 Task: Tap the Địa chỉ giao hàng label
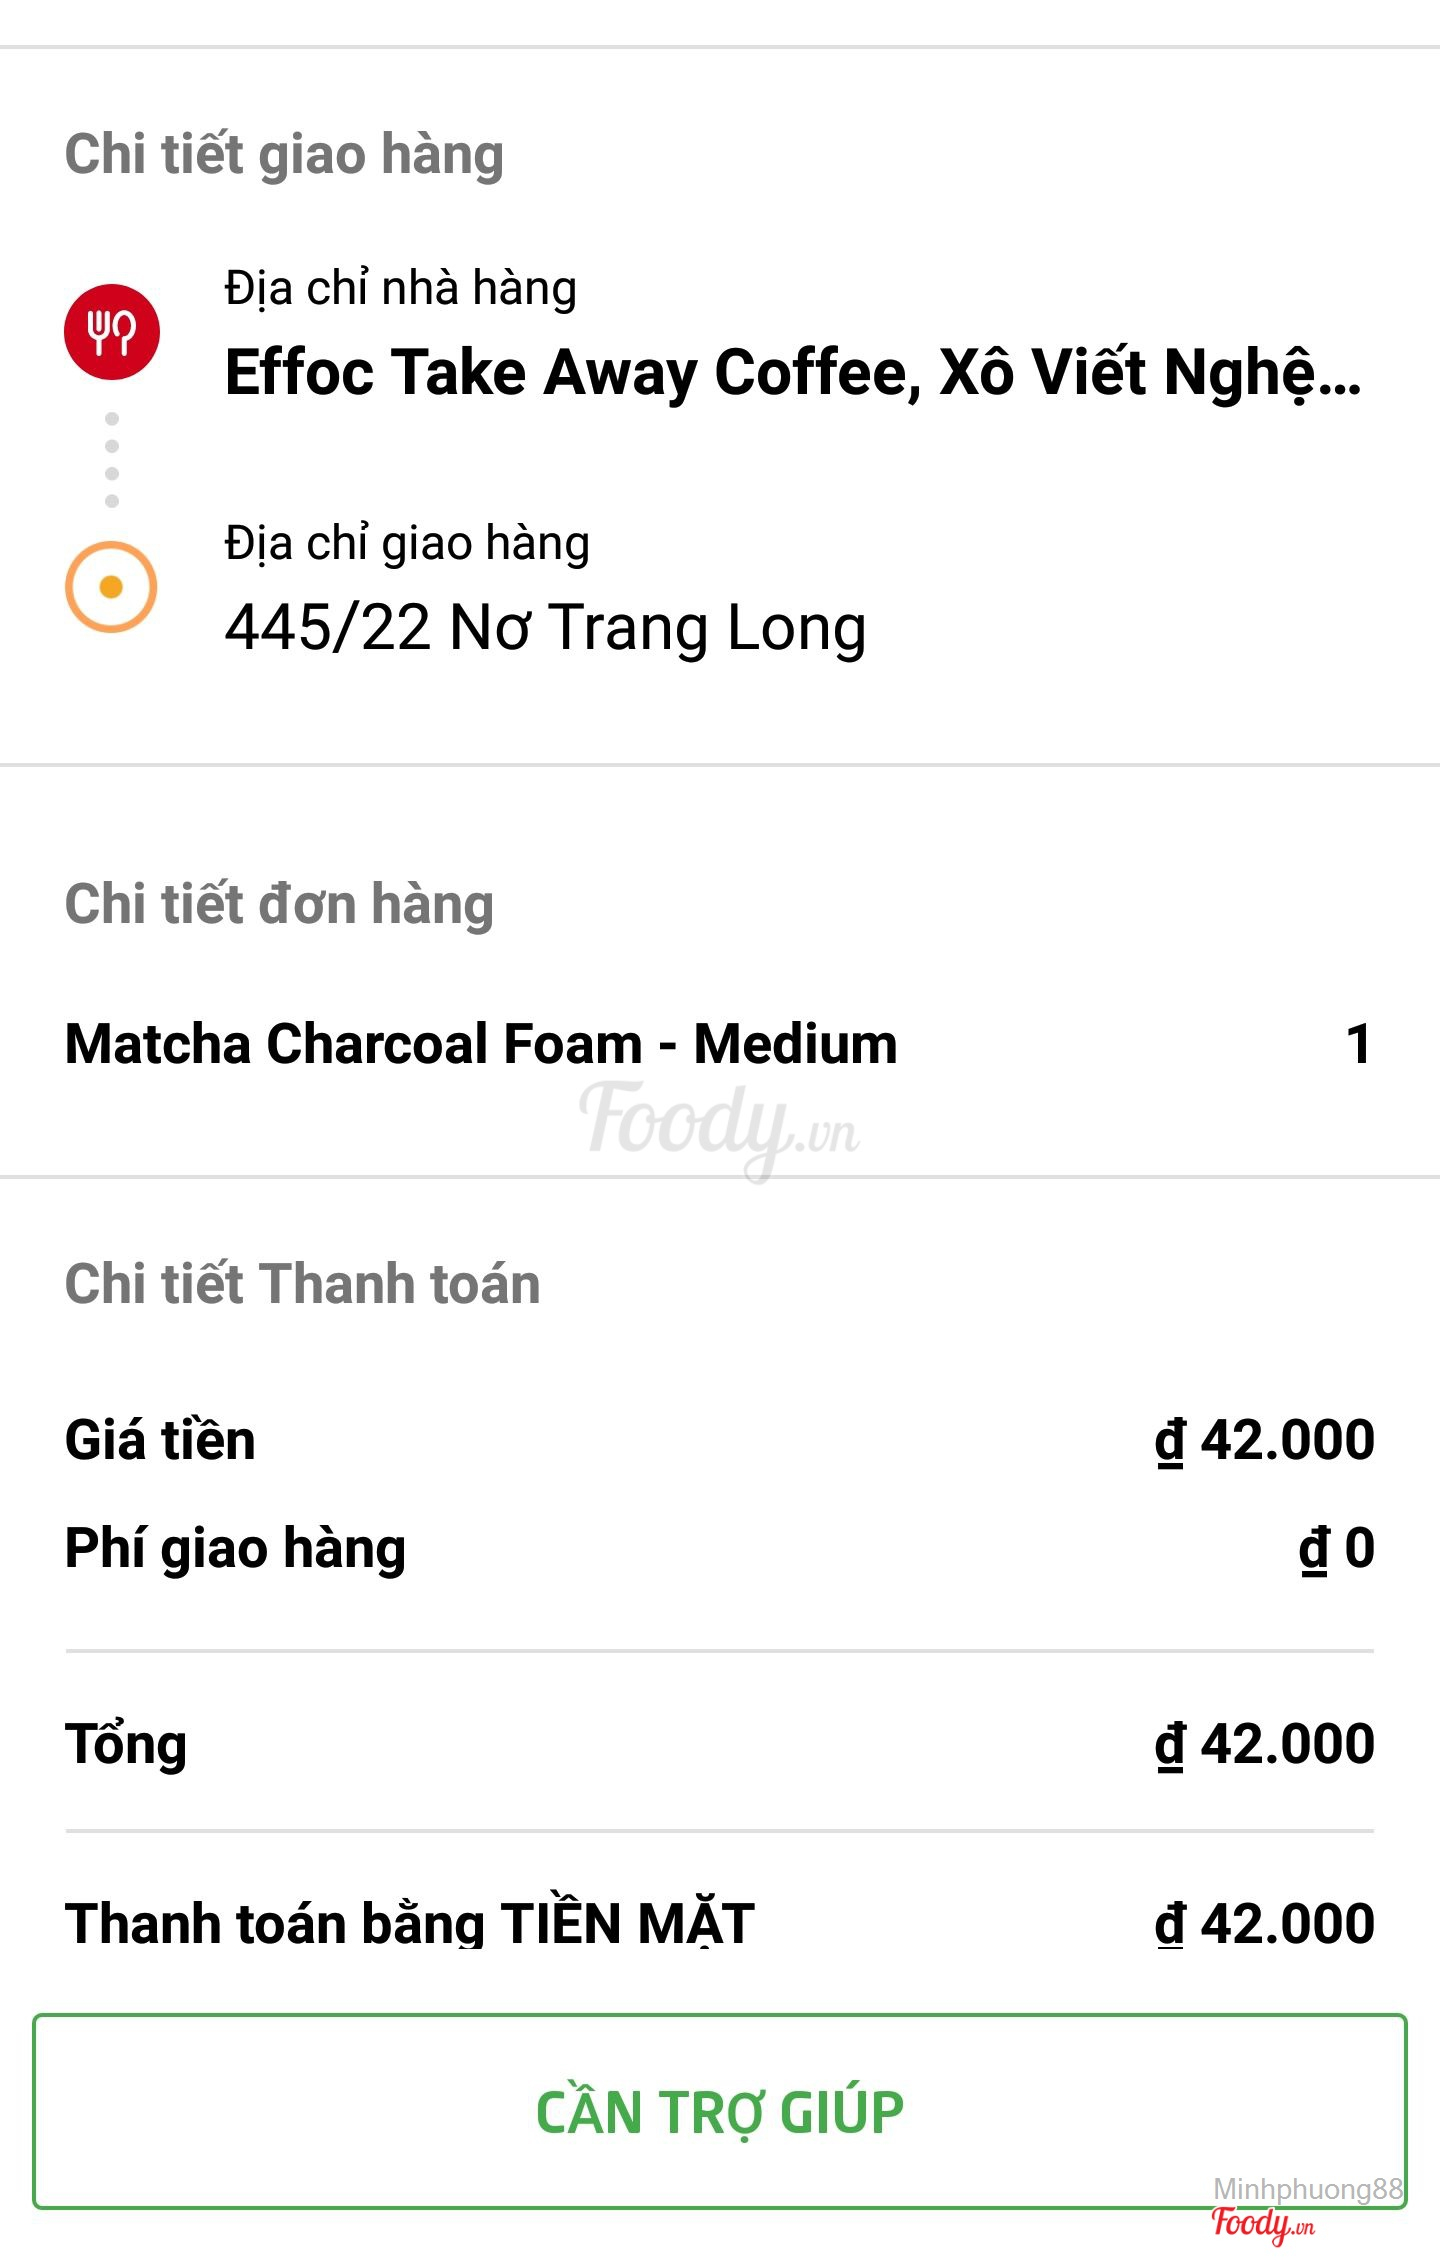[407, 543]
